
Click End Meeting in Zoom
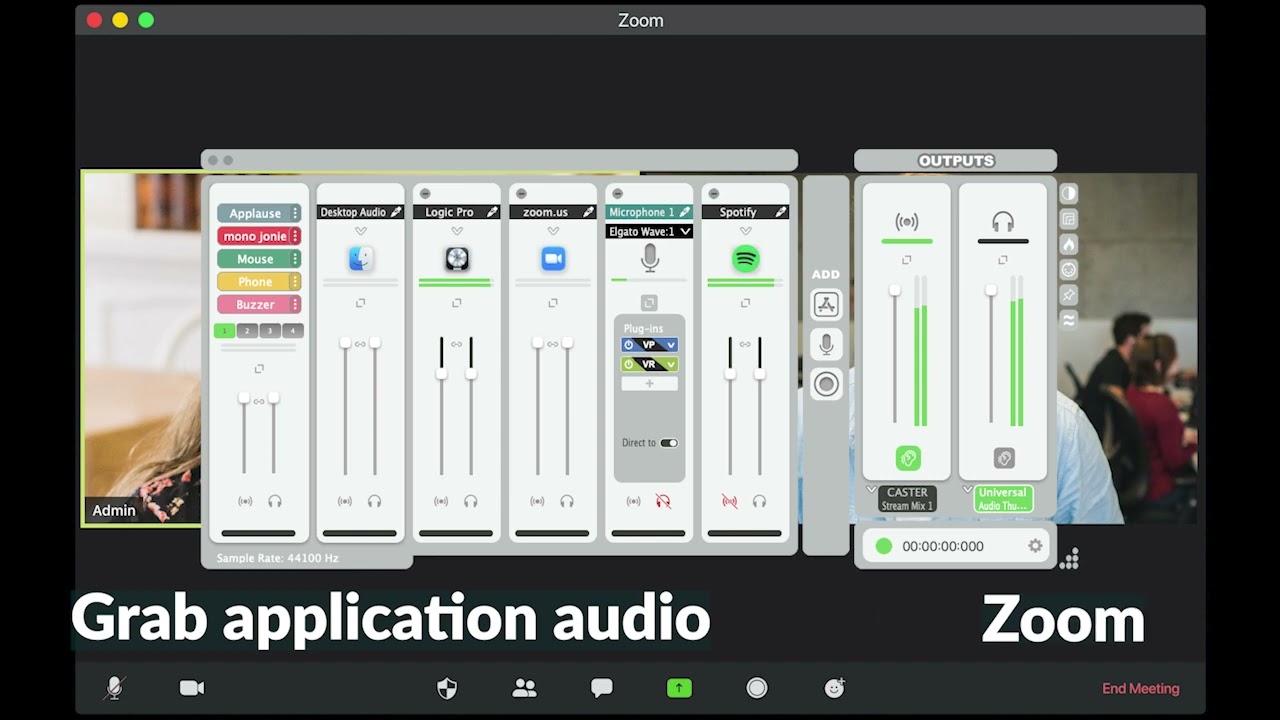[x=1140, y=688]
